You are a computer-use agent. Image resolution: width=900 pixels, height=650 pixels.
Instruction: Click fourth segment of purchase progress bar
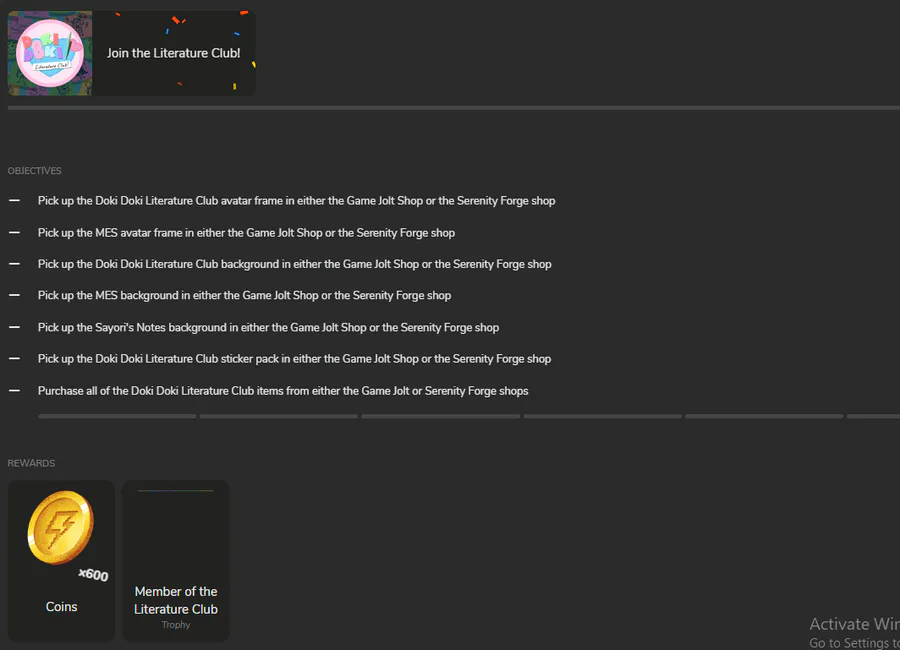603,416
